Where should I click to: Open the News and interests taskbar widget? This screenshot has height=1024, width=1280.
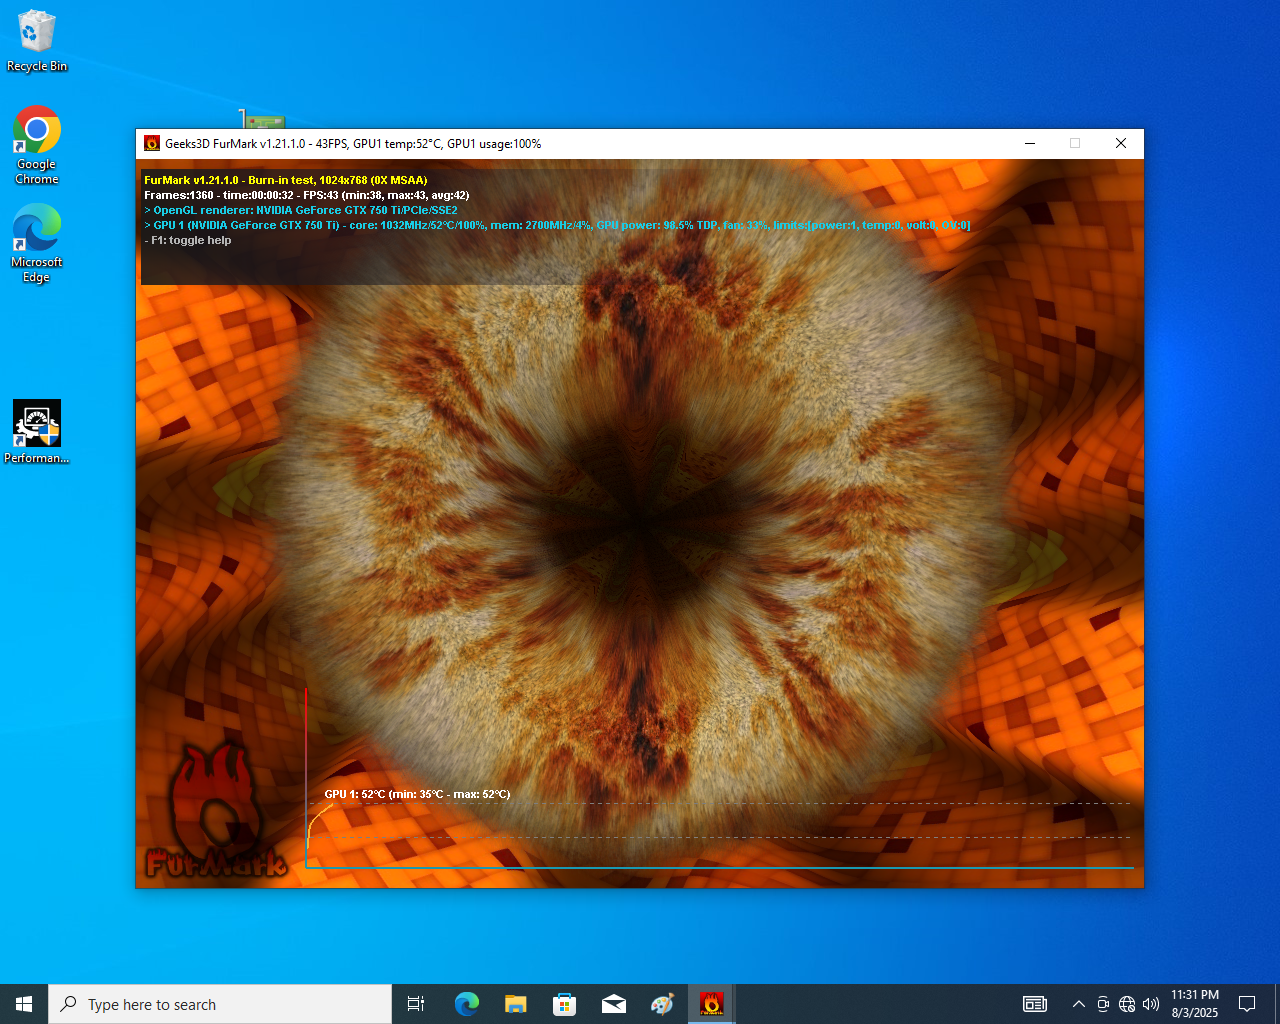1035,1004
